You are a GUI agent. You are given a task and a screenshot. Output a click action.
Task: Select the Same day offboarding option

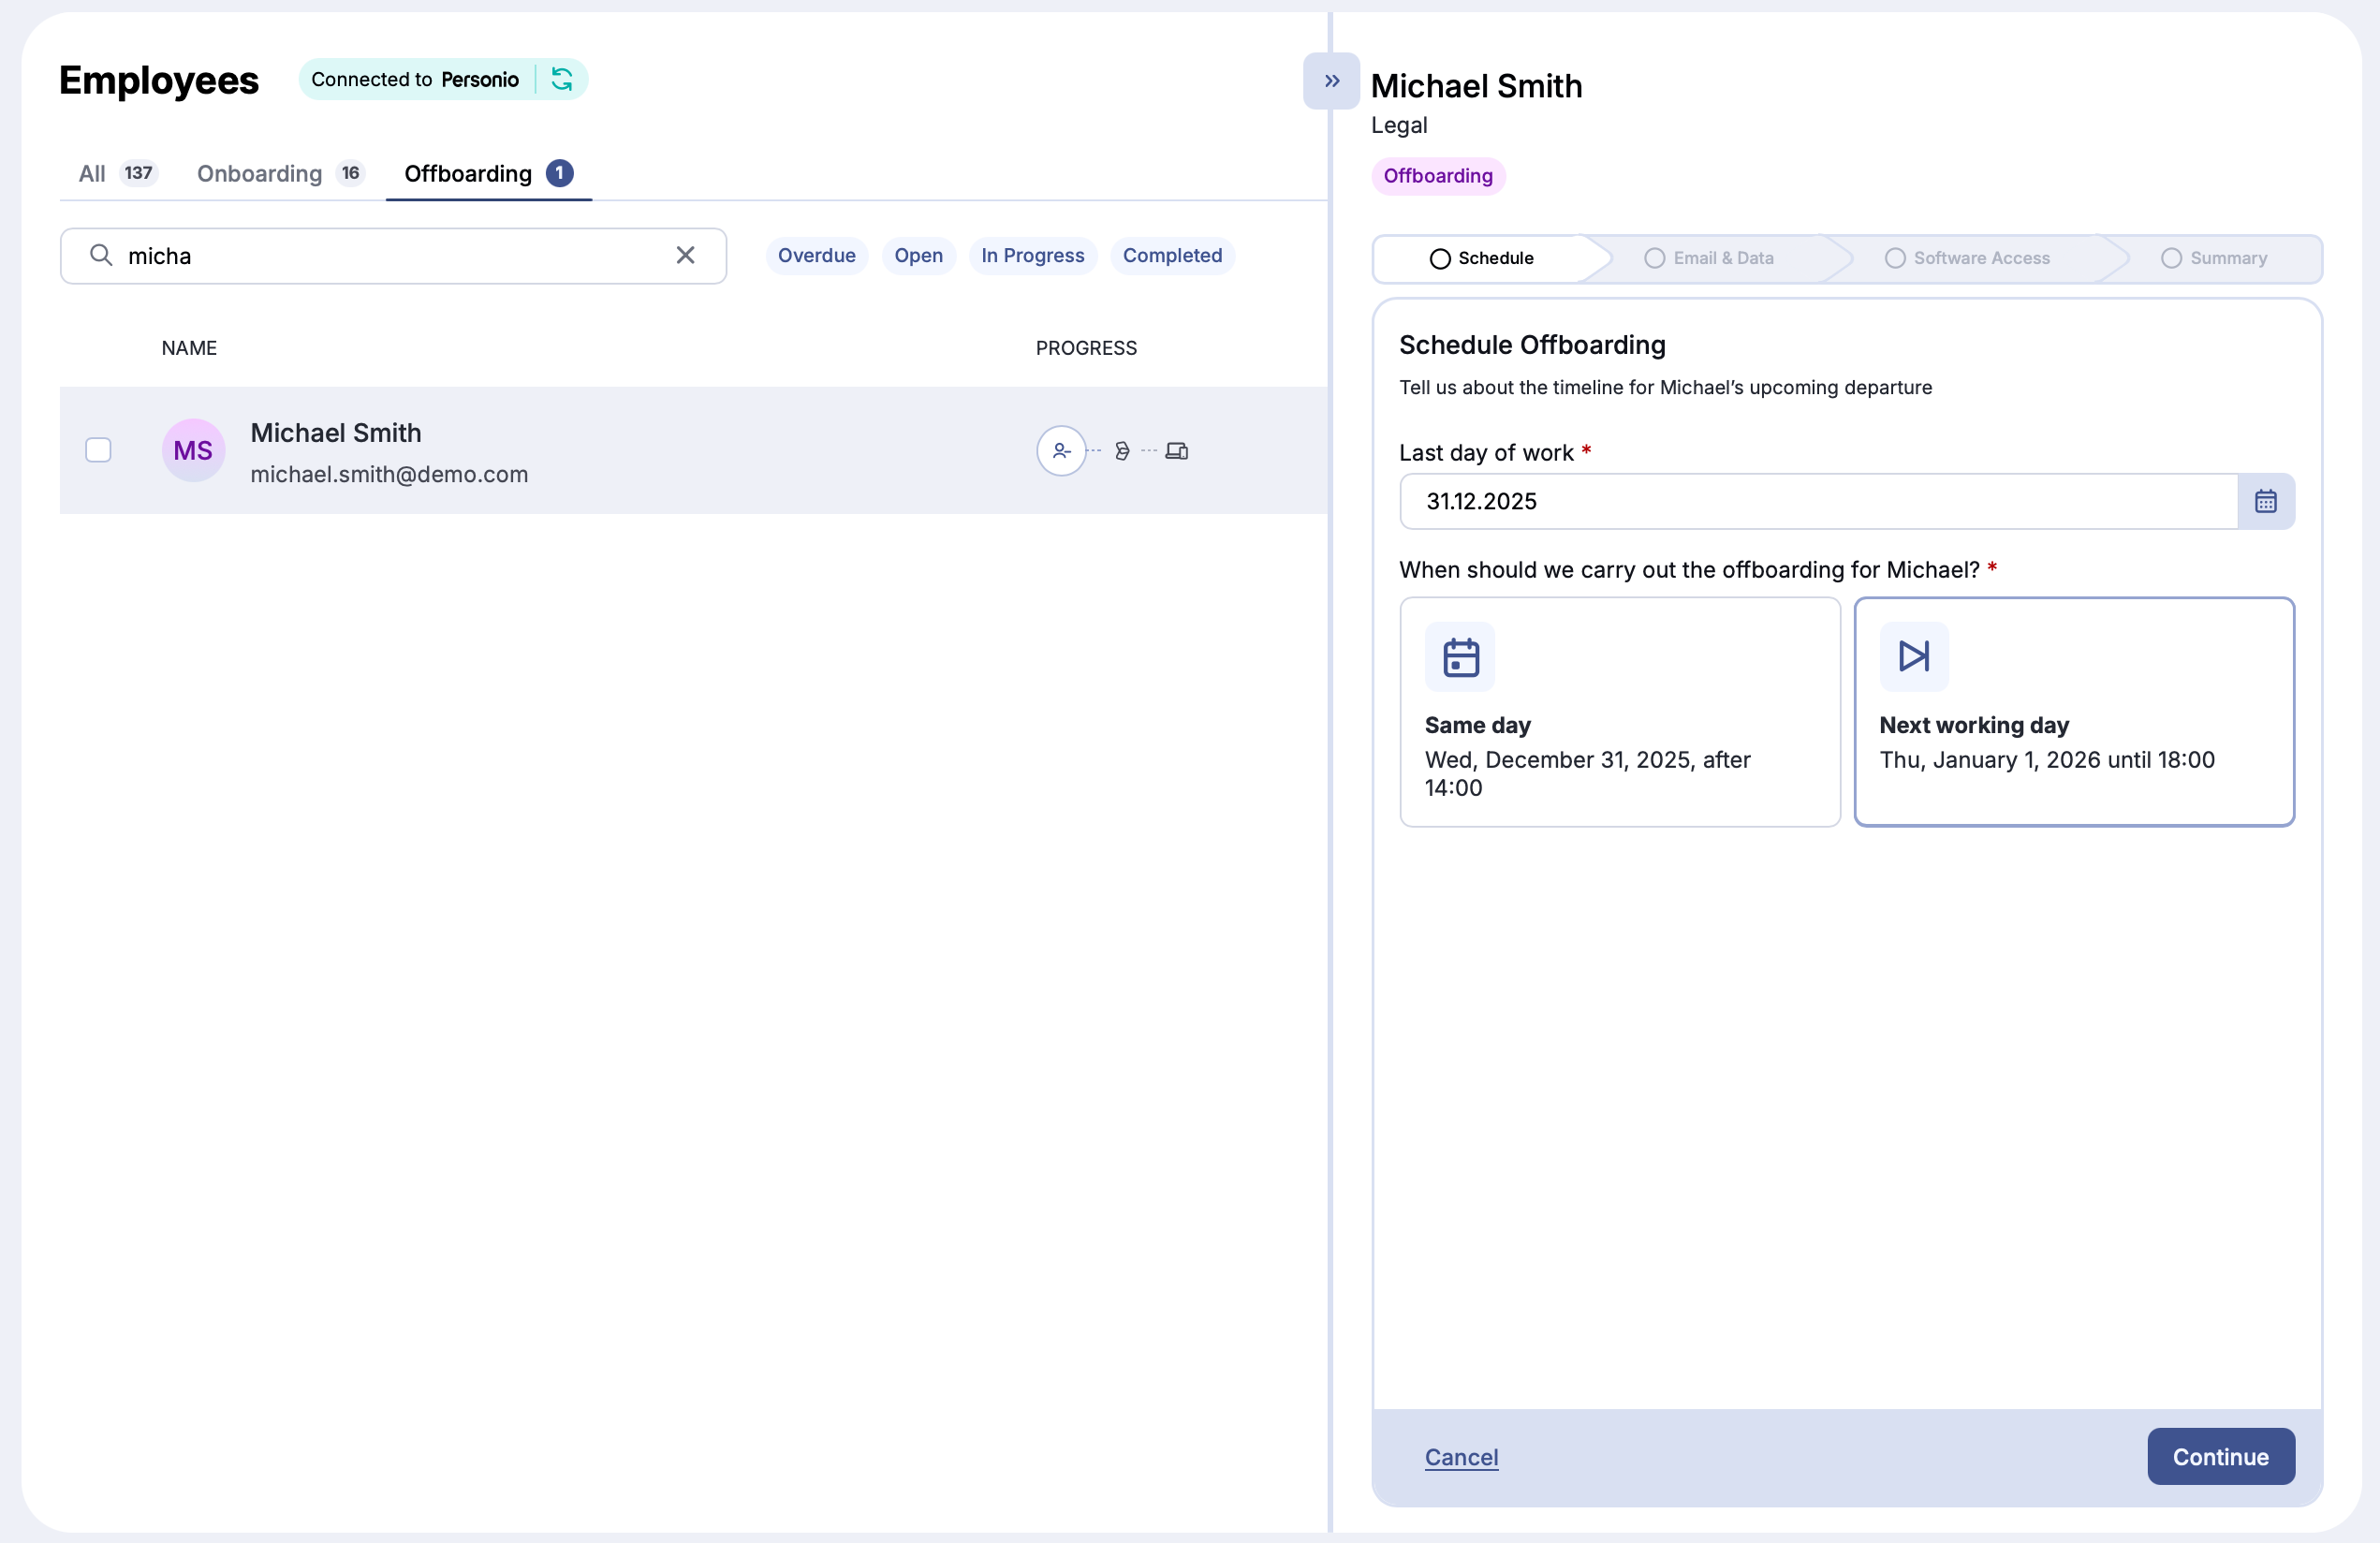point(1620,712)
